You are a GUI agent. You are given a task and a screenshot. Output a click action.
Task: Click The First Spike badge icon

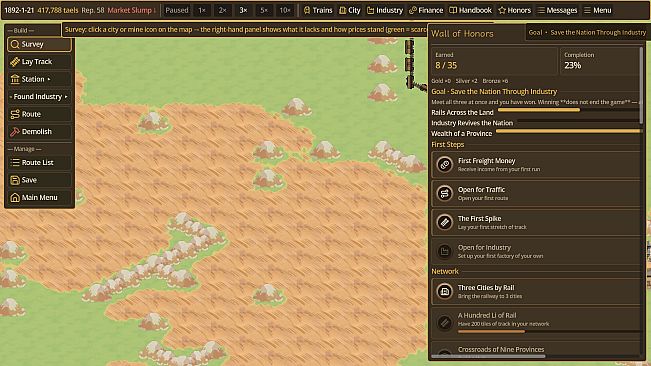[444, 222]
